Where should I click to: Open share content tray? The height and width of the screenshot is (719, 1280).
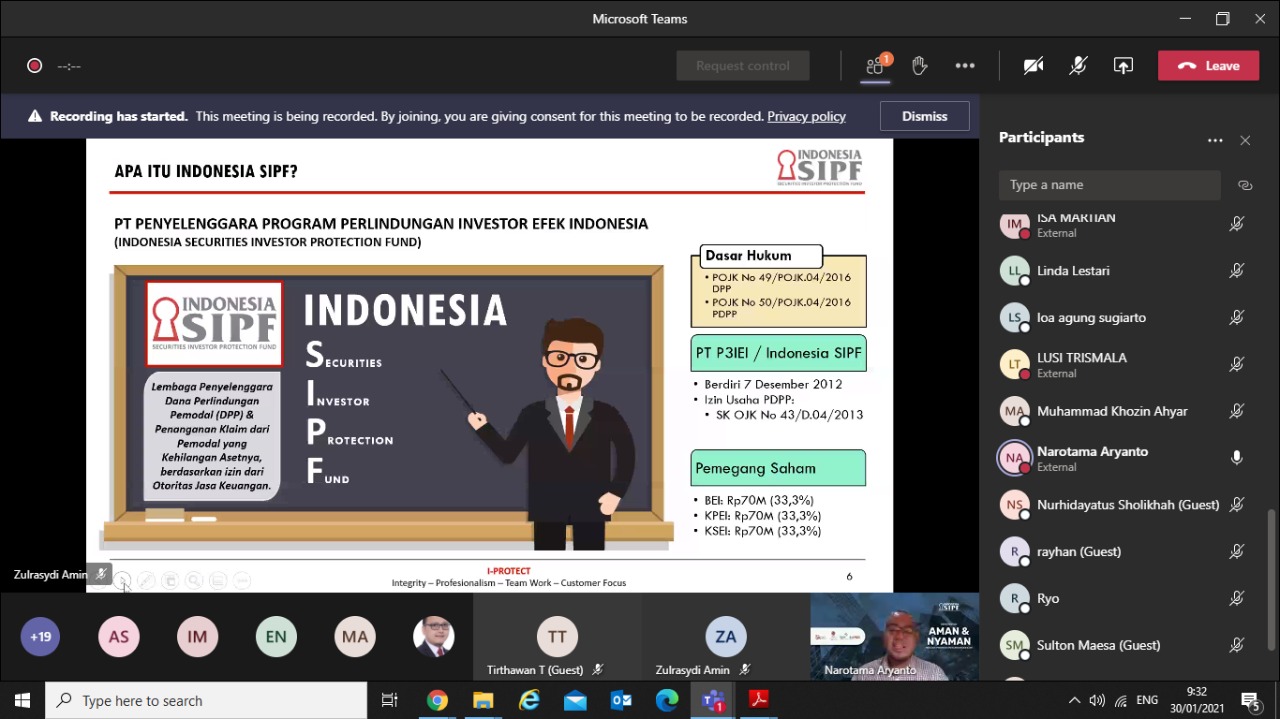point(1123,66)
